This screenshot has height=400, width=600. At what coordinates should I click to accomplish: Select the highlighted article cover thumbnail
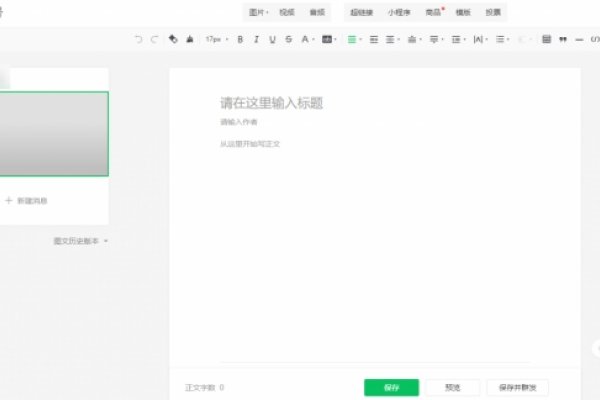pyautogui.click(x=54, y=134)
